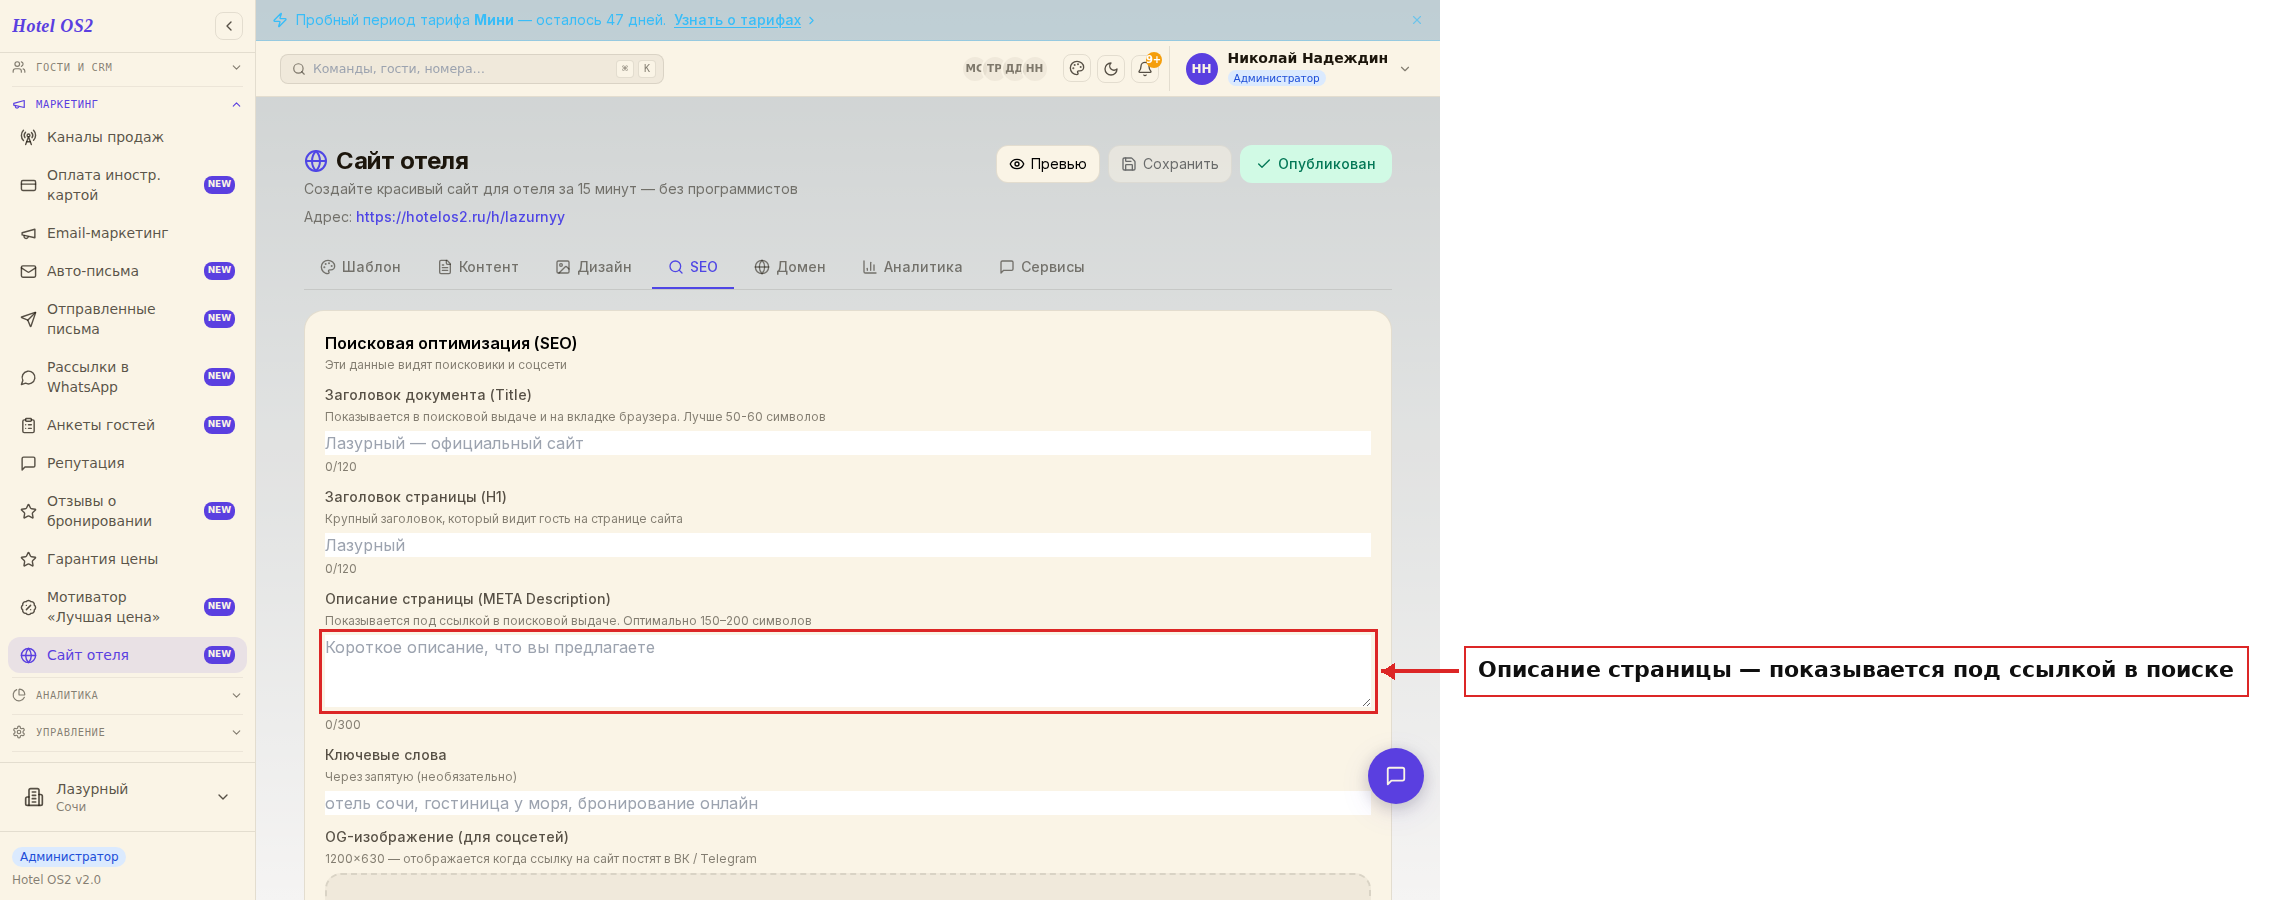The height and width of the screenshot is (900, 2272).
Task: Focus the command search field
Action: click(472, 69)
